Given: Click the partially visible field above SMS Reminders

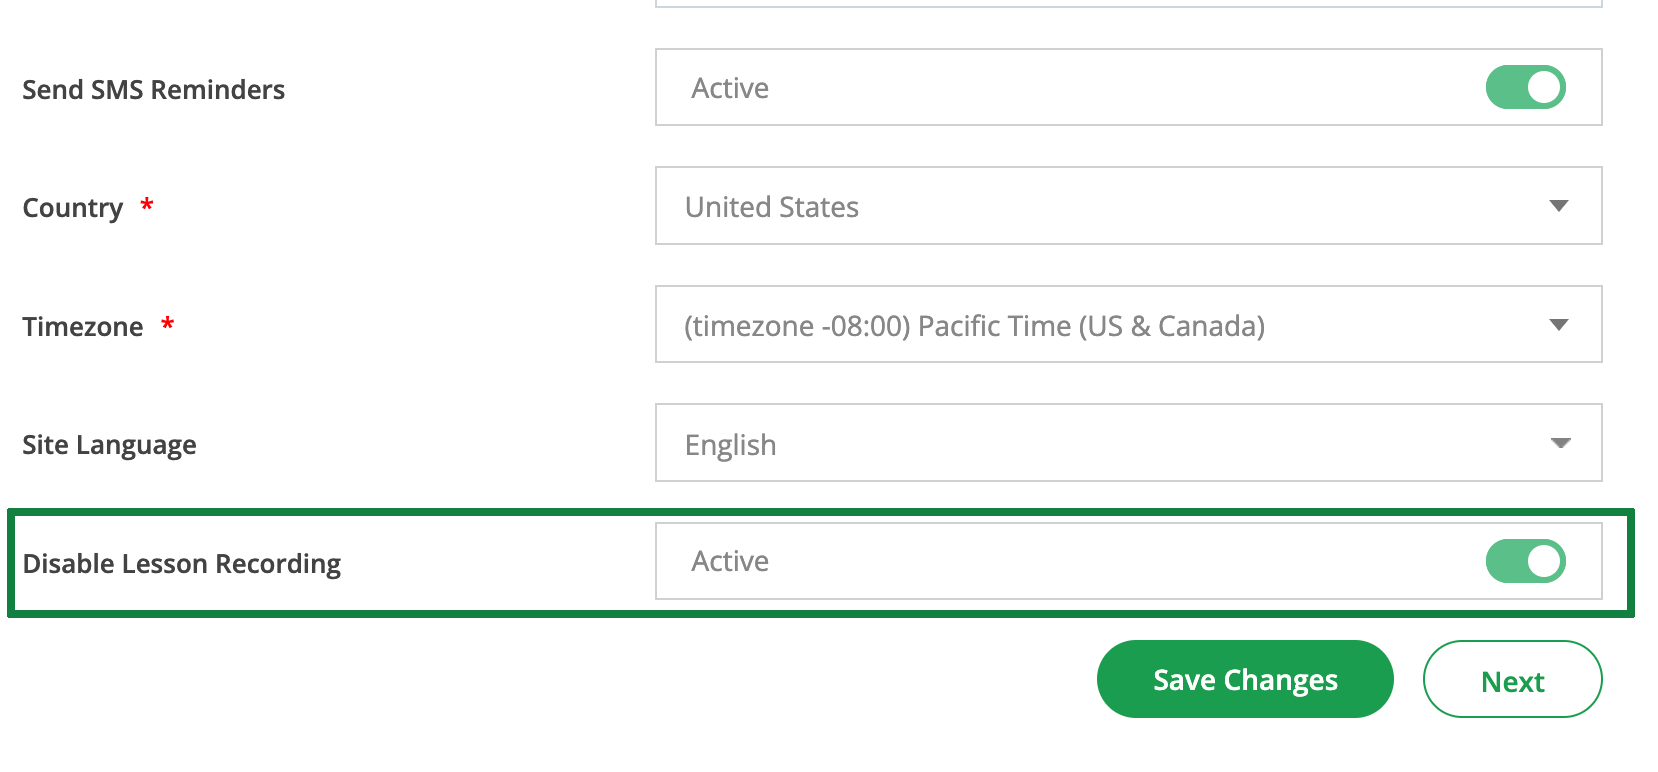Looking at the screenshot, I should [x=1128, y=4].
